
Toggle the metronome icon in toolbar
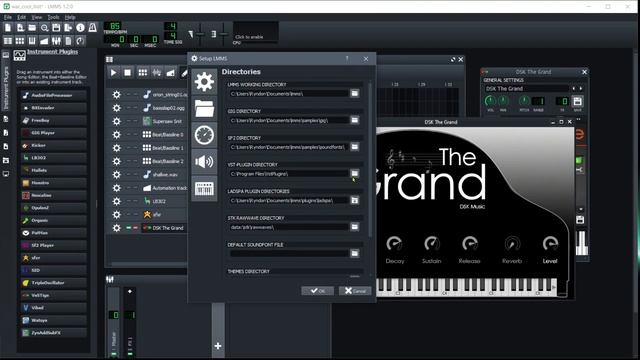(93, 28)
